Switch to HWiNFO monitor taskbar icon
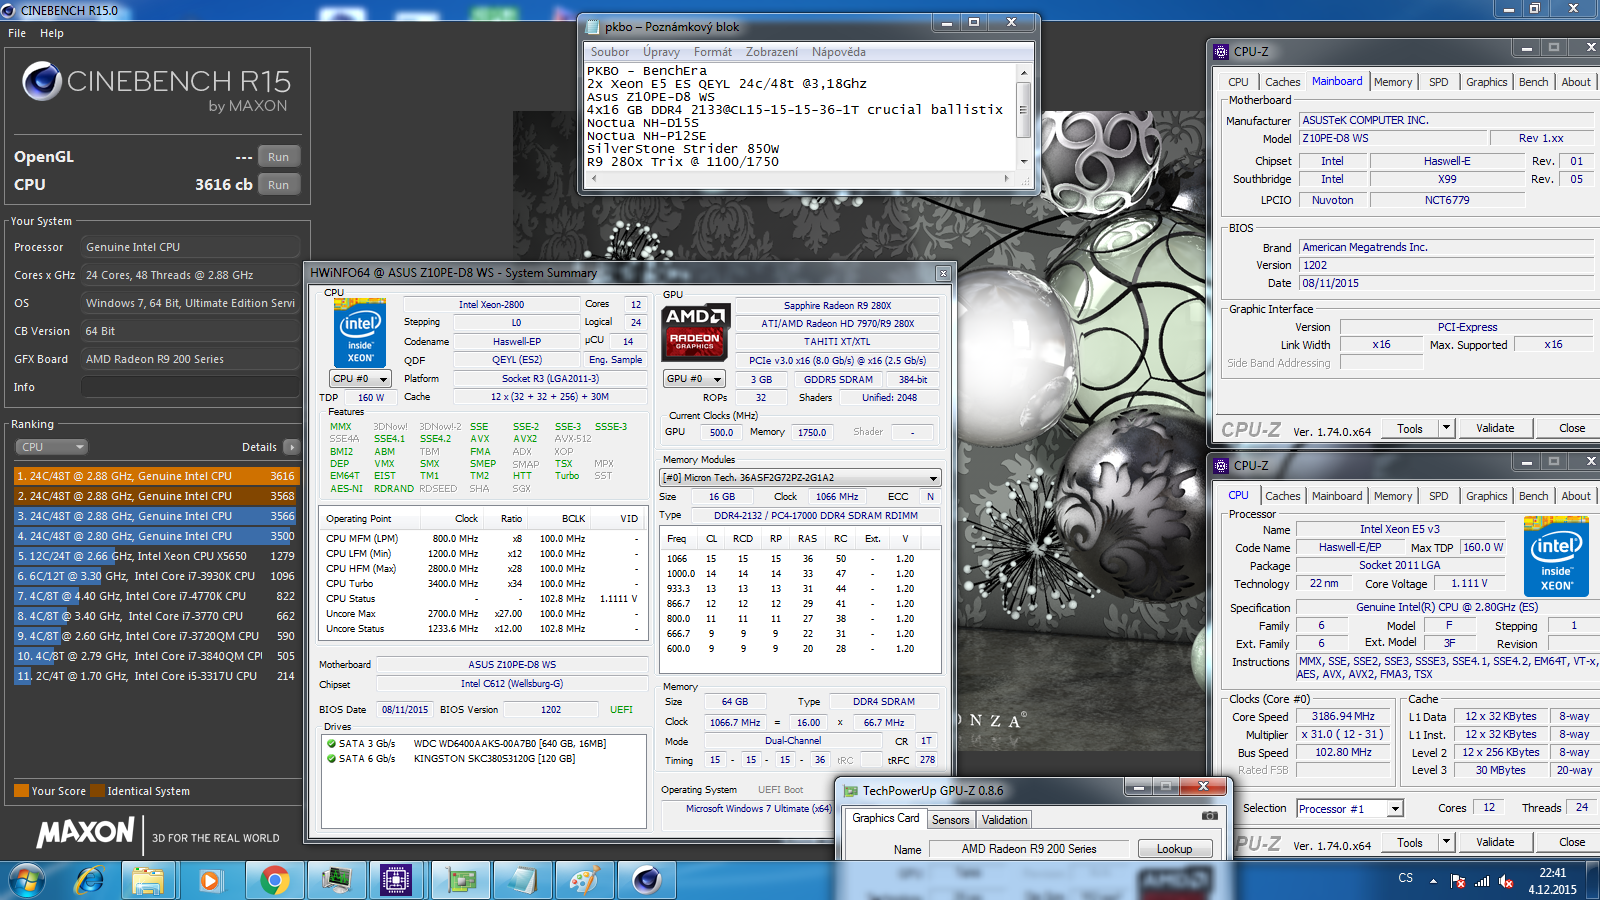 336,880
